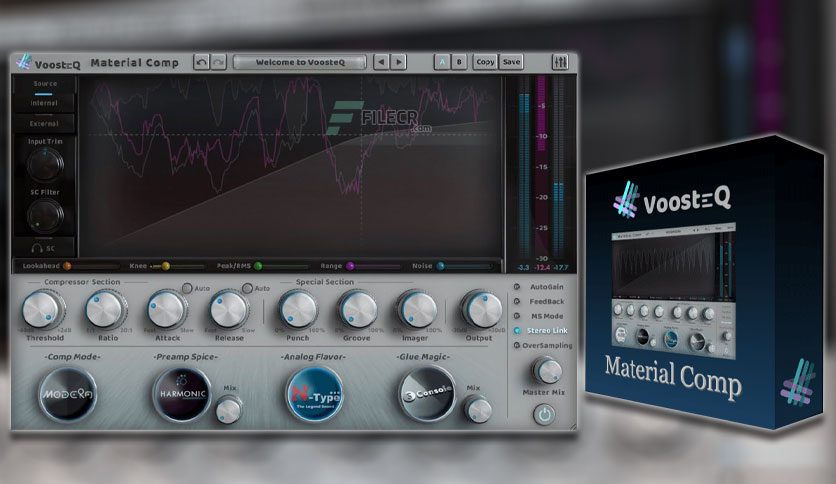Click the compression waveform display
Screen dimensions: 836x484
tap(291, 166)
